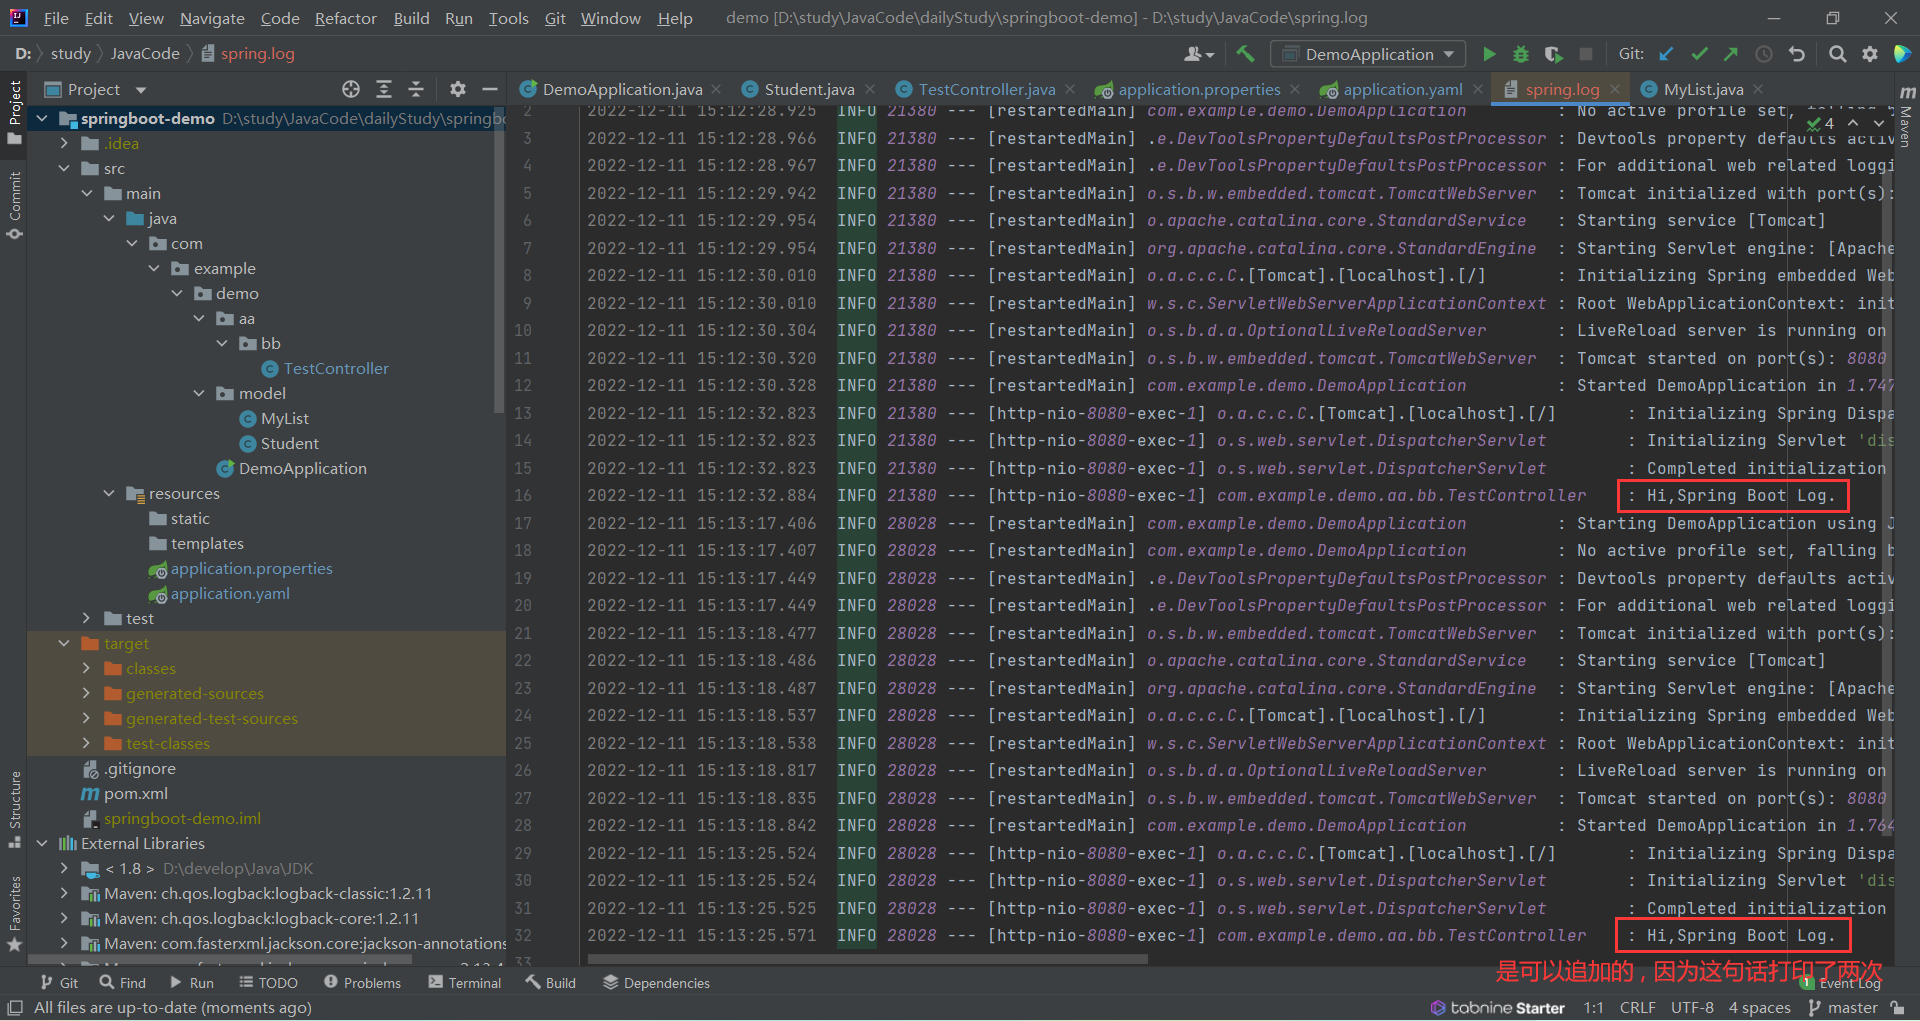1920x1021 pixels.
Task: Click the spring.log breadcrumb in navigation bar
Action: [x=257, y=54]
